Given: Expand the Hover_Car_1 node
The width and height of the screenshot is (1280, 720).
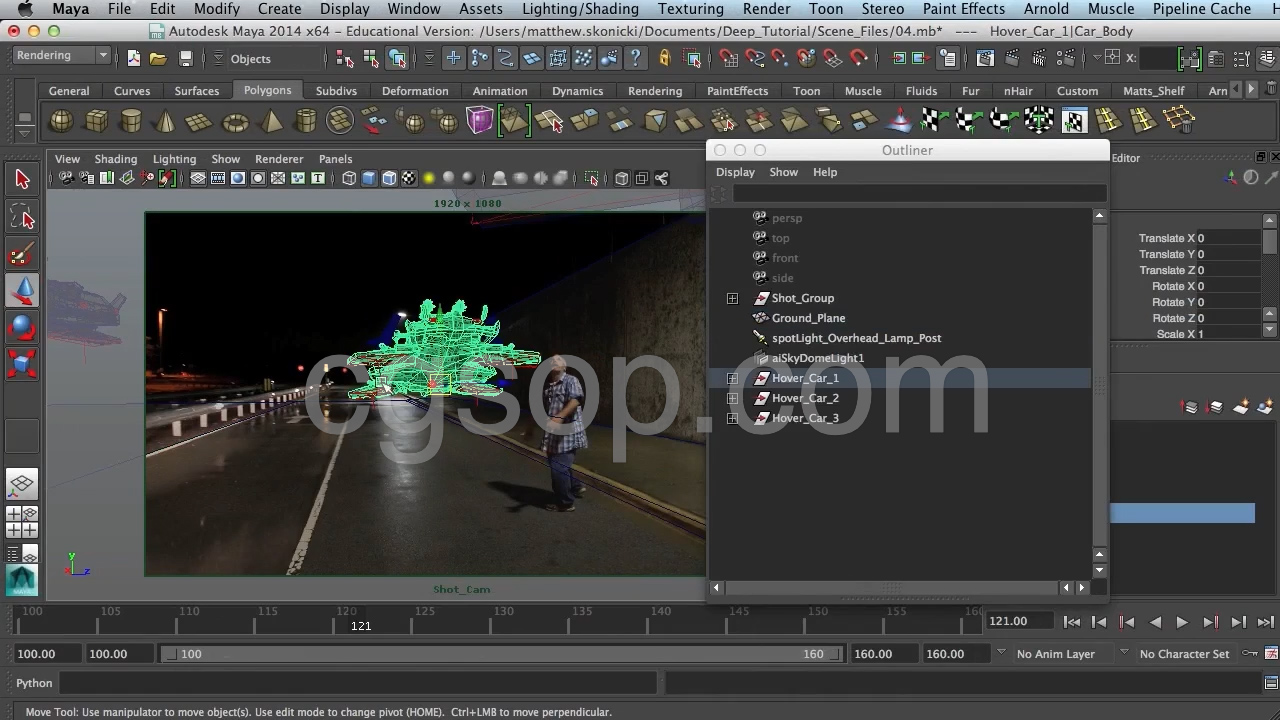Looking at the screenshot, I should click(732, 378).
